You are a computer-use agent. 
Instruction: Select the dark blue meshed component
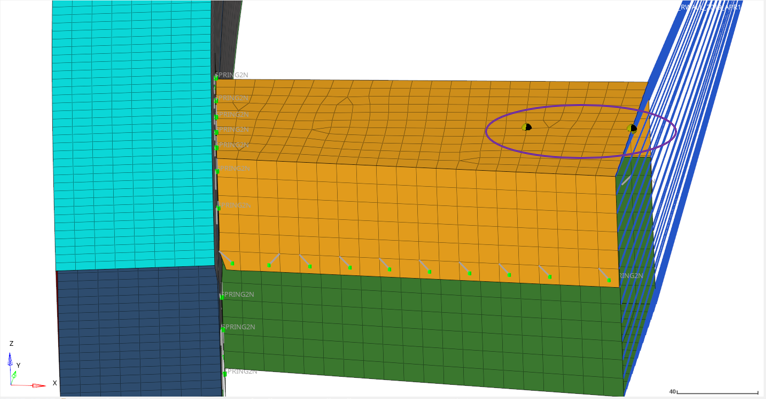coord(139,332)
